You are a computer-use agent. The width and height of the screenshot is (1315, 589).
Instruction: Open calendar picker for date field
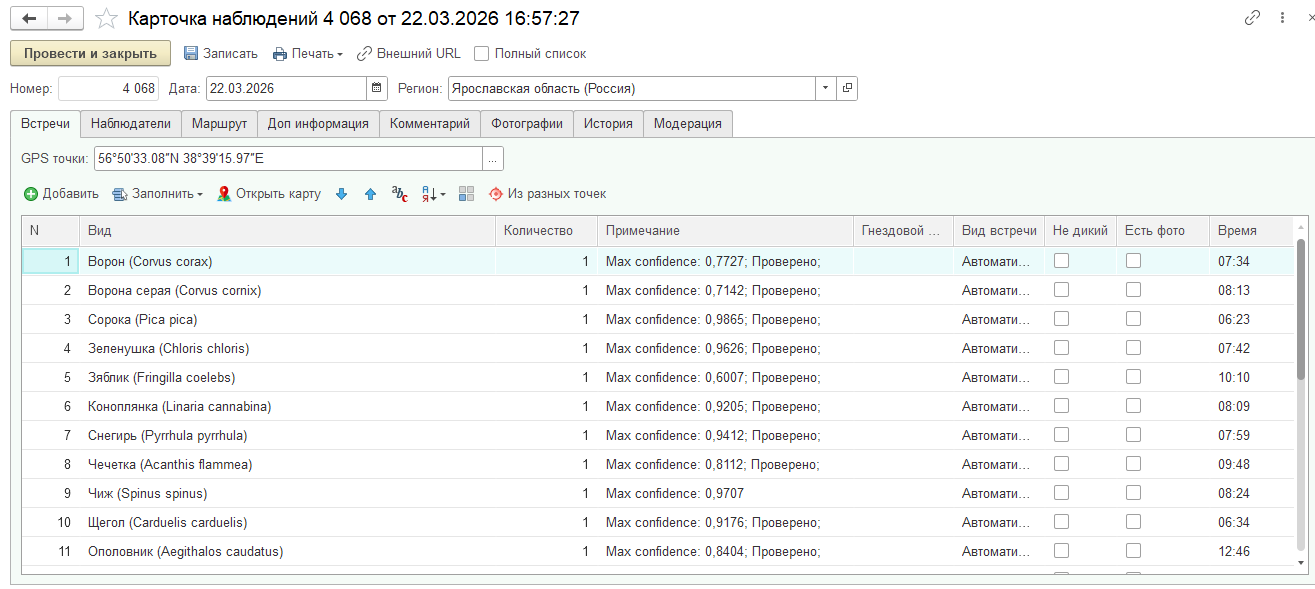click(x=377, y=89)
